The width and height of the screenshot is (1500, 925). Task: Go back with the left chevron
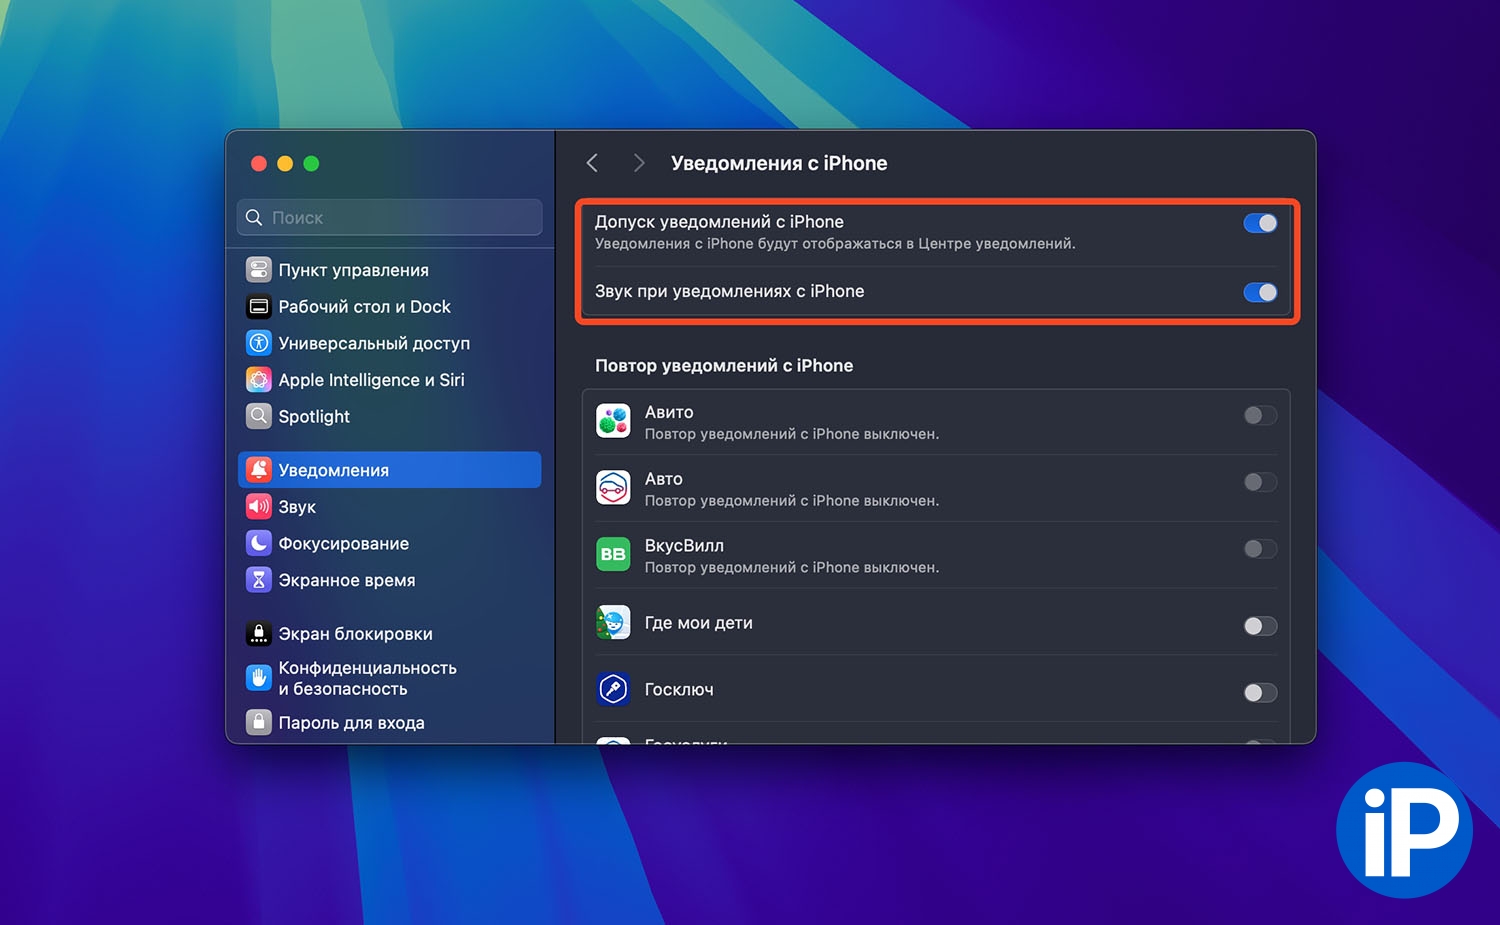pos(592,163)
